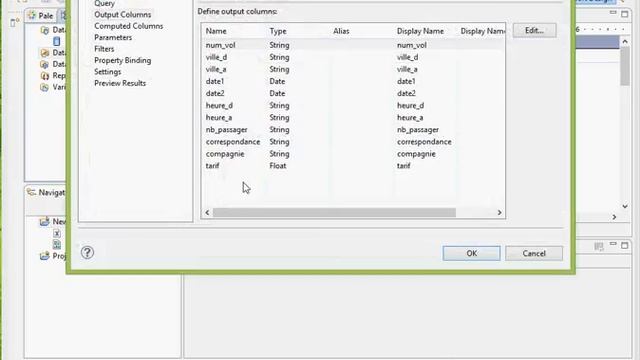Screen dimensions: 640x360
Task: Open Preview Results page
Action: pyautogui.click(x=120, y=83)
